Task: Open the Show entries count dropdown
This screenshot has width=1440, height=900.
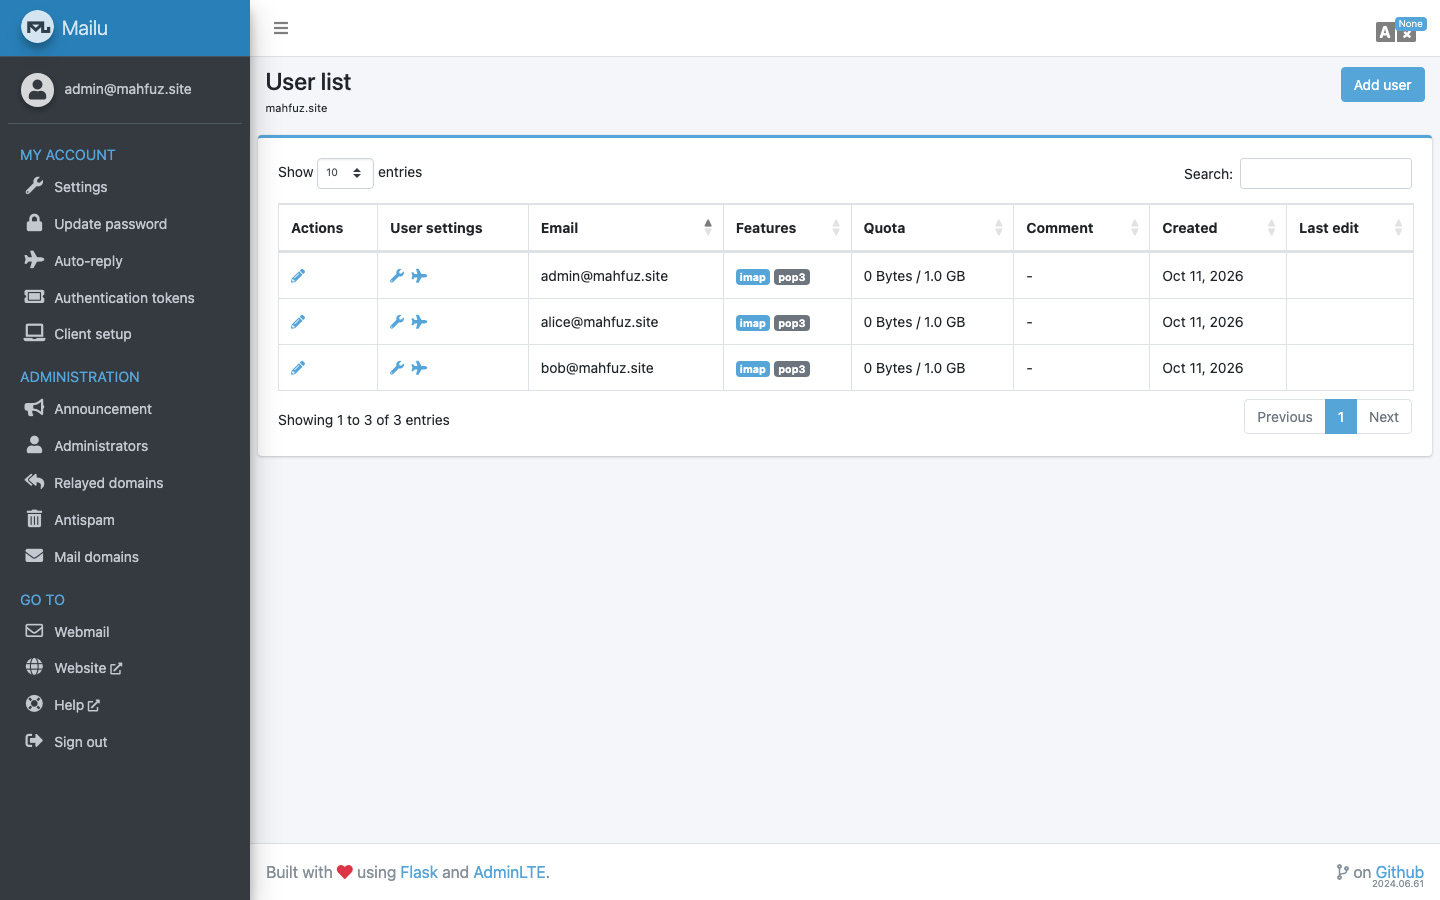Action: click(x=345, y=173)
